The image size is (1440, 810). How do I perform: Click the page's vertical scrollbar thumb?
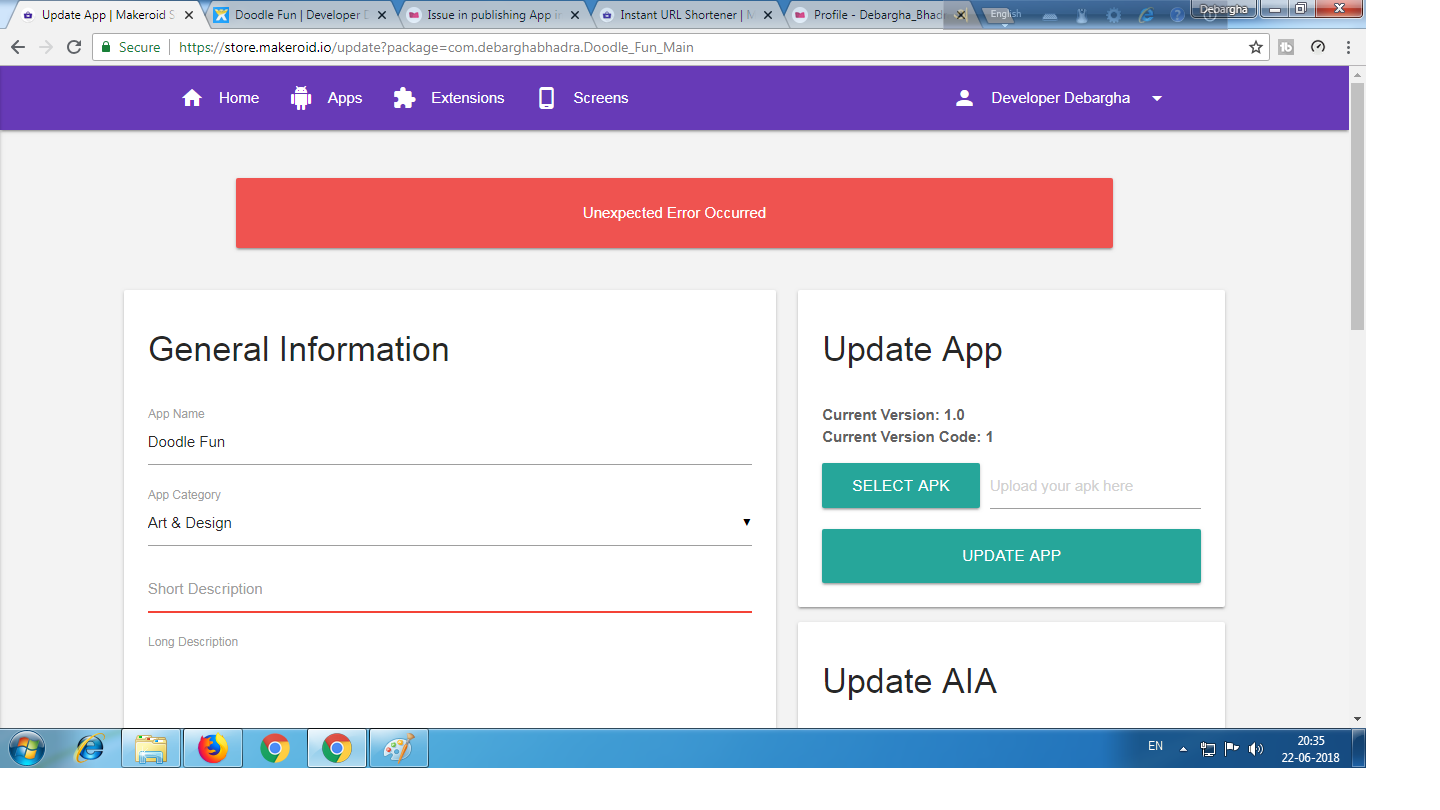[x=1357, y=205]
